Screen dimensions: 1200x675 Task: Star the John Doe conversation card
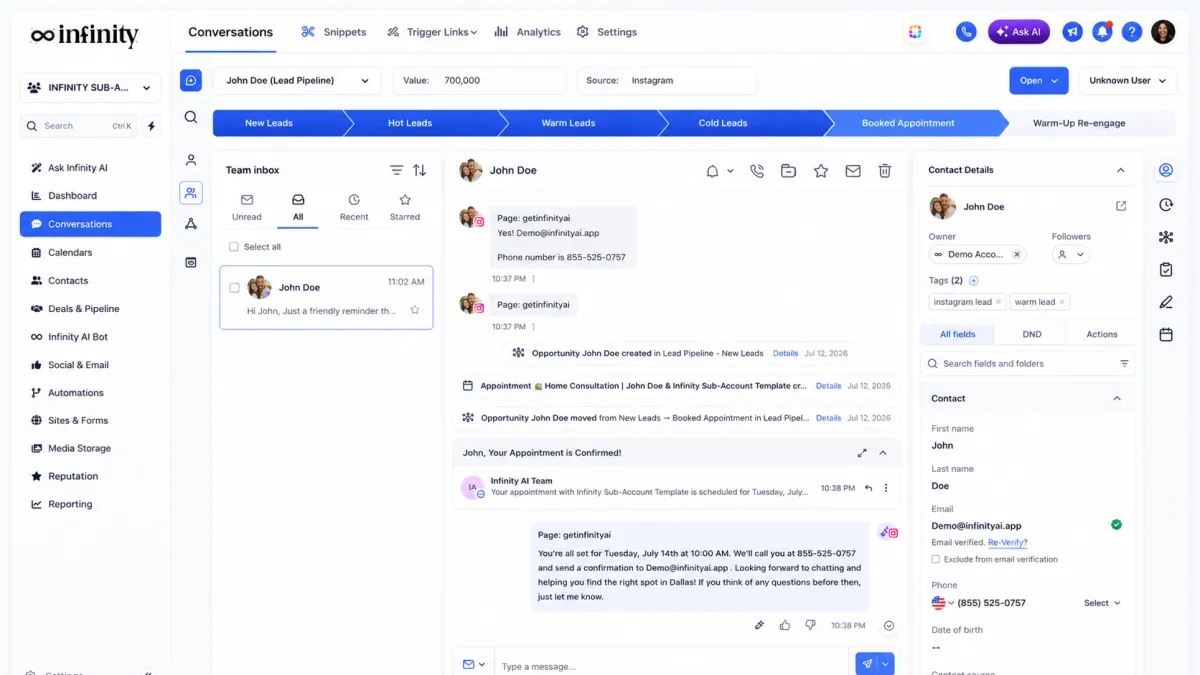[x=415, y=310]
